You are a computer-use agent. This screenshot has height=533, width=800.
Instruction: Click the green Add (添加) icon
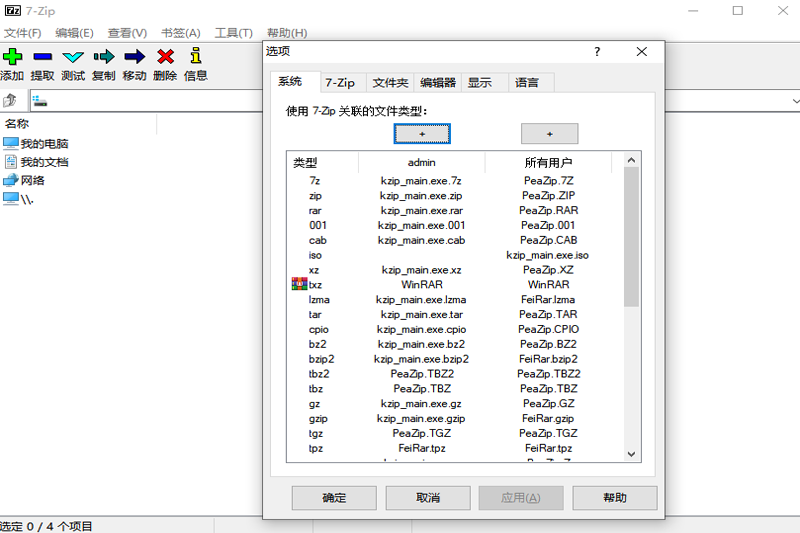(12, 57)
